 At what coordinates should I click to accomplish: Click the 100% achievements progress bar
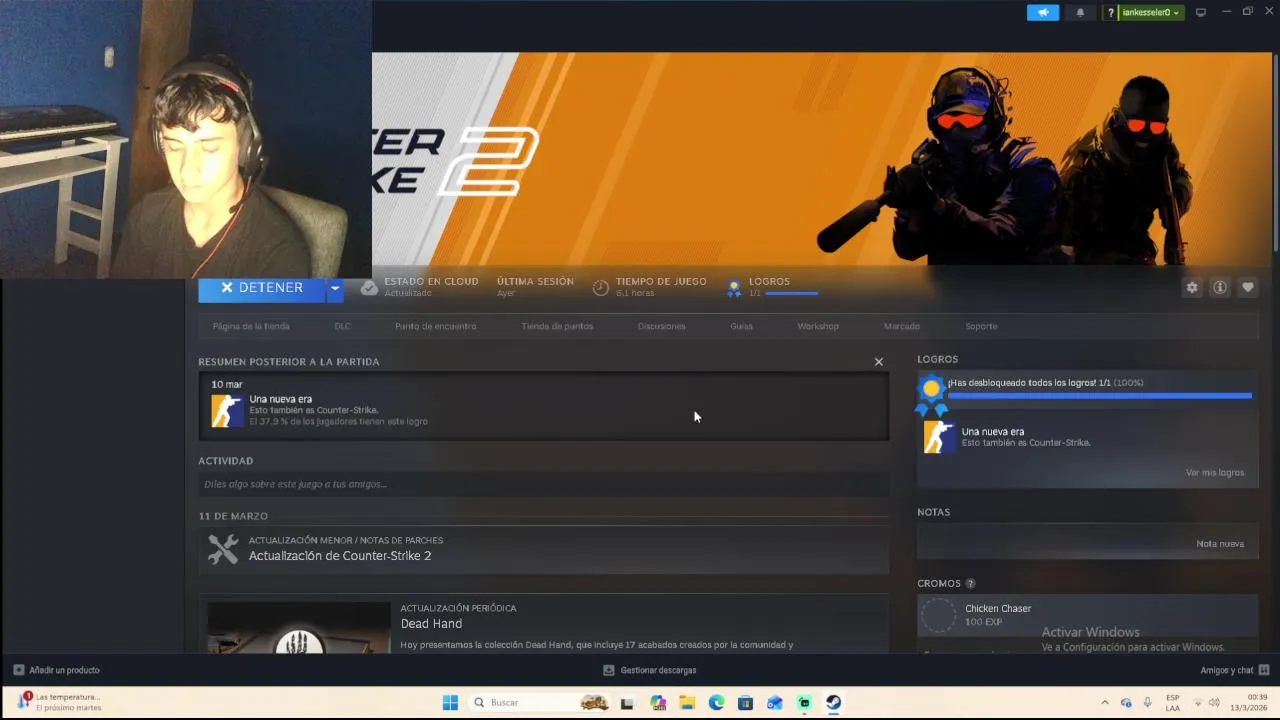[1100, 396]
